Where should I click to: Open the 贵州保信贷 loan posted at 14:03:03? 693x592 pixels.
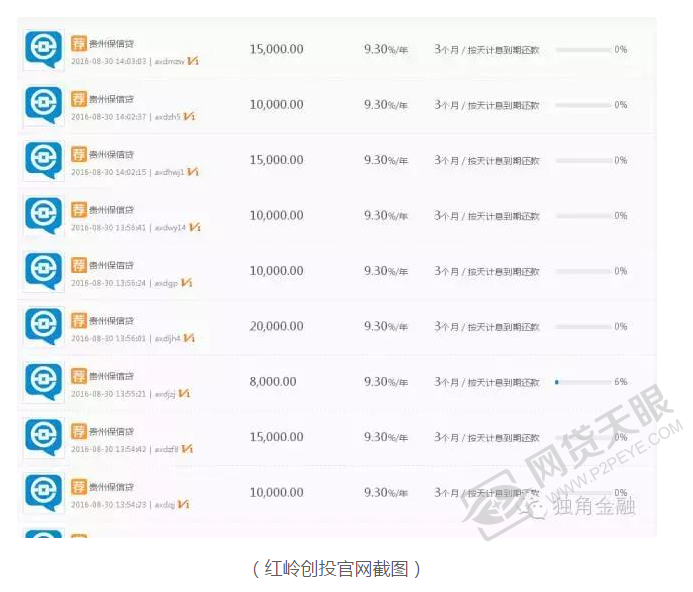pyautogui.click(x=111, y=44)
